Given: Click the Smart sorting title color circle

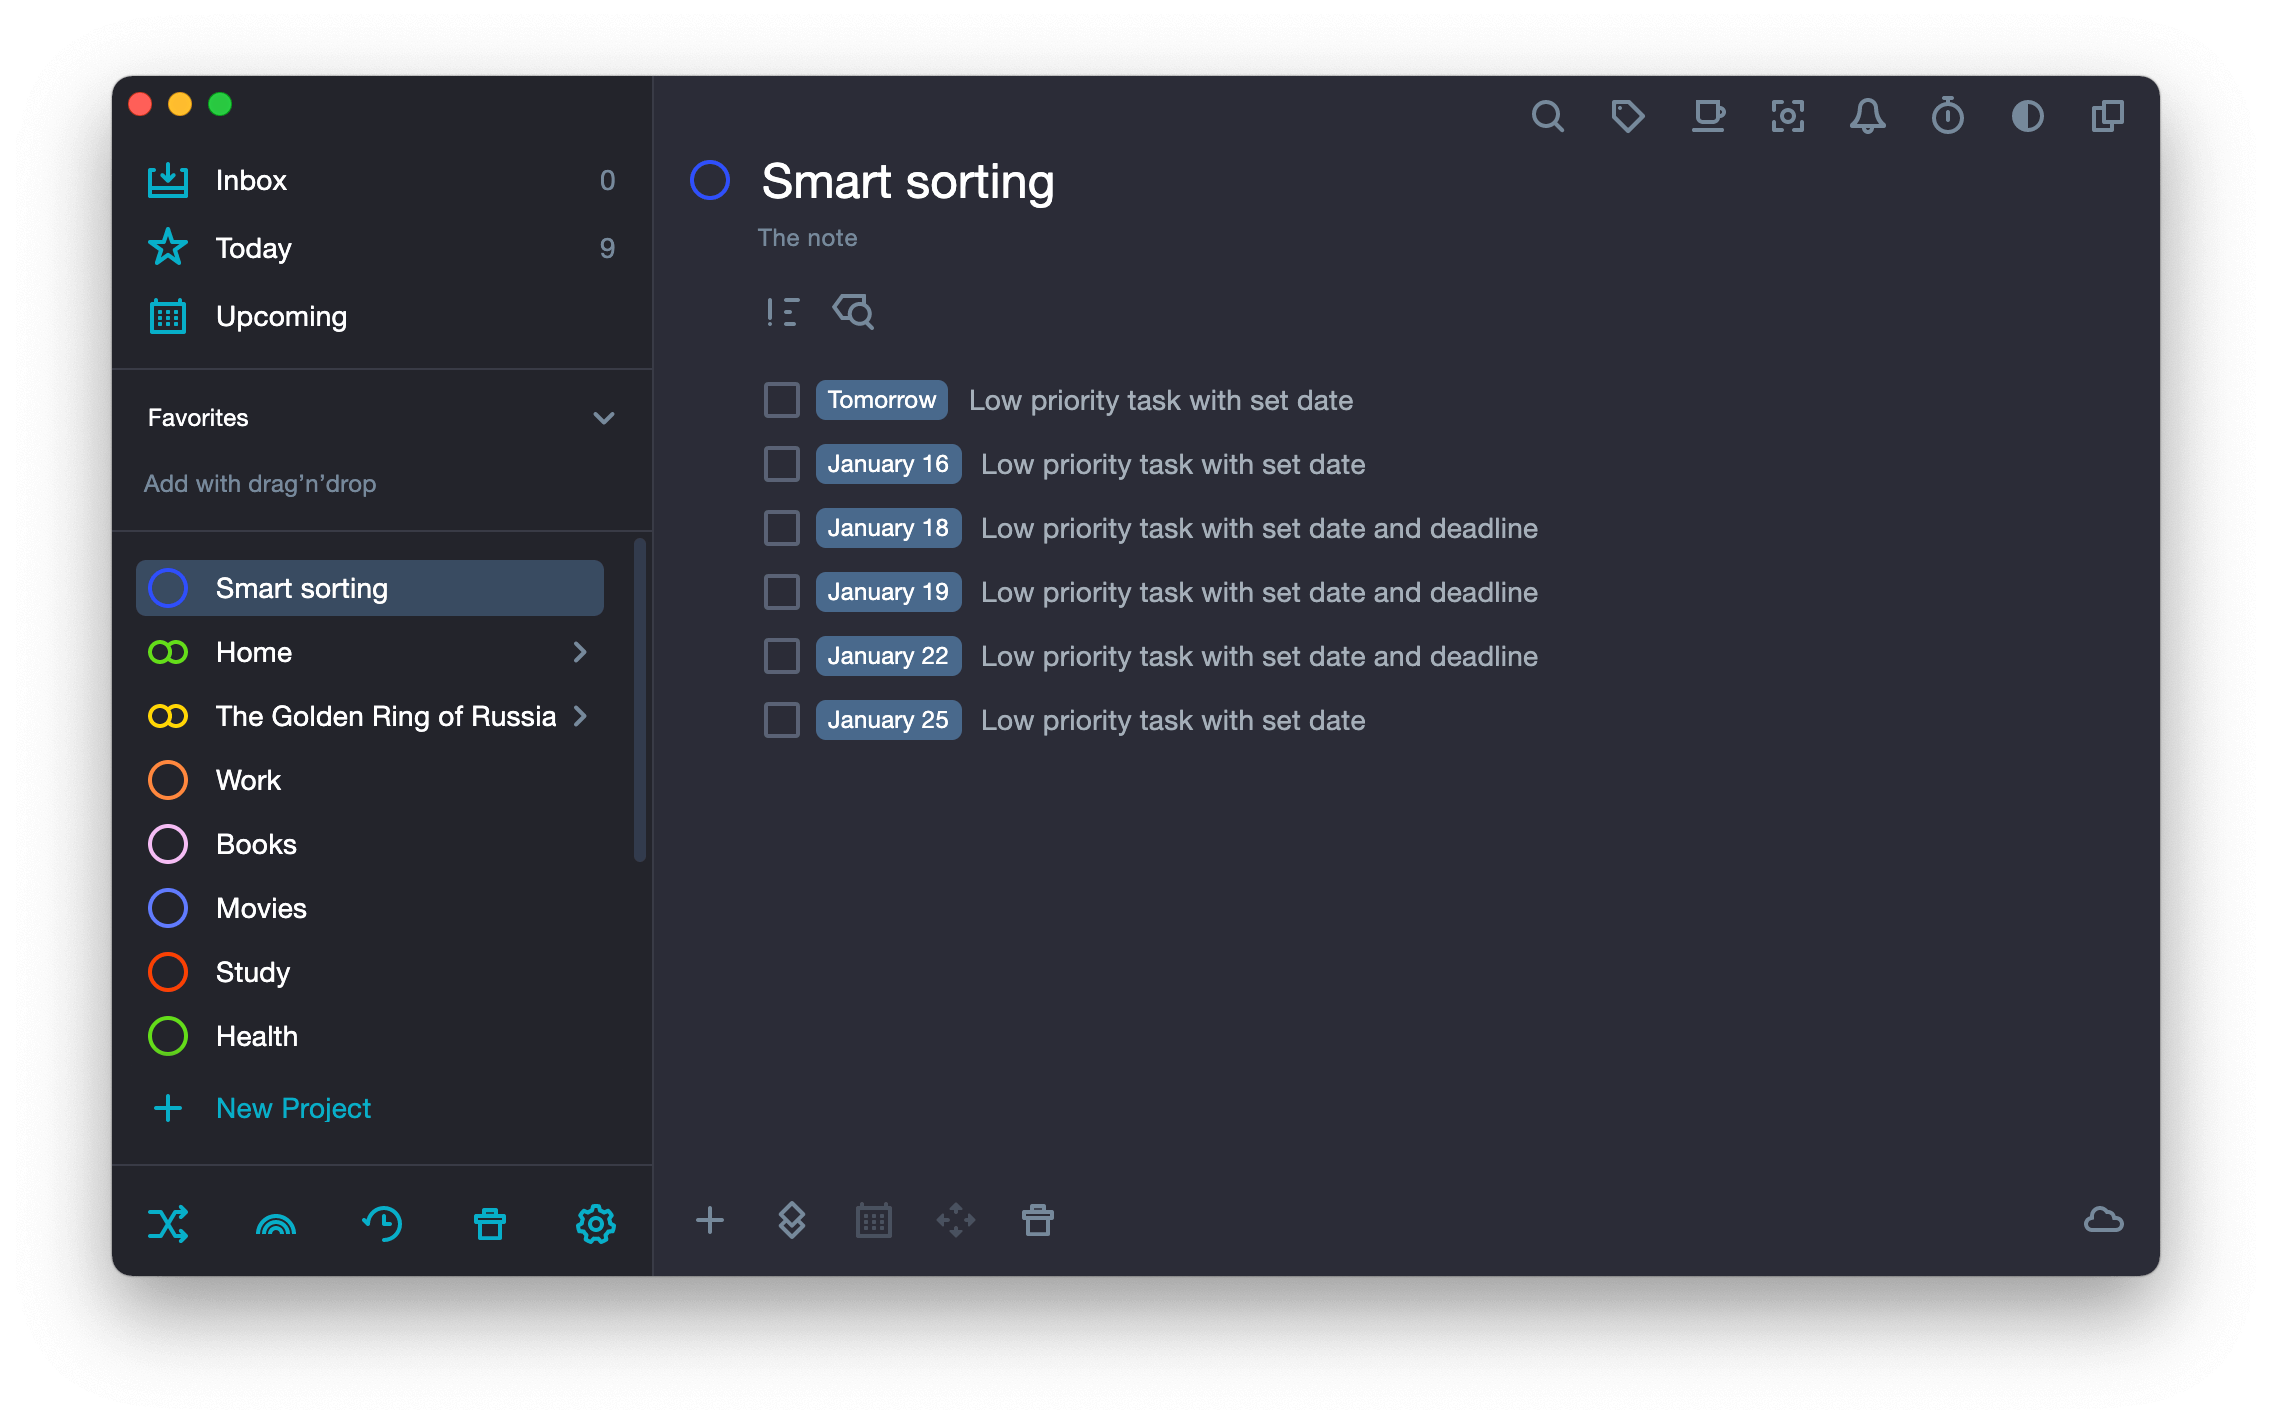Looking at the screenshot, I should [710, 180].
